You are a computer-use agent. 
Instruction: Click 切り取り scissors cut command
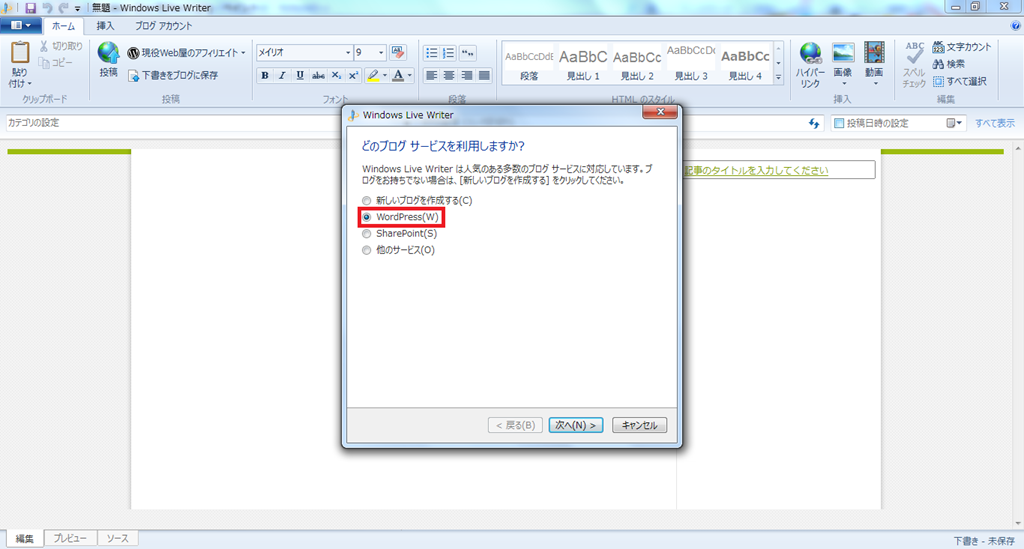[61, 46]
